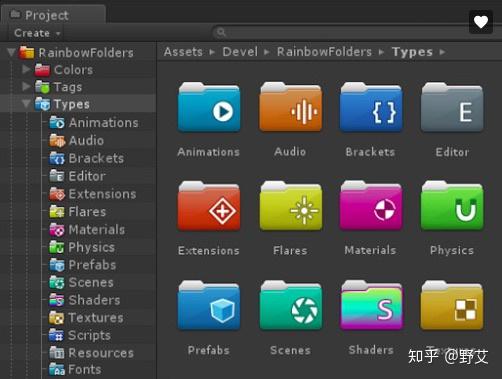The width and height of the screenshot is (502, 379).
Task: Open the yellow-green Flares folder in the grid
Action: tap(290, 206)
